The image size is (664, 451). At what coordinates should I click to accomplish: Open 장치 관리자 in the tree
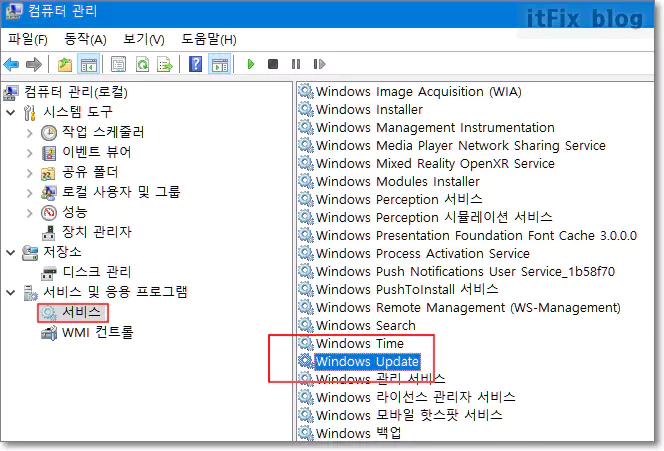pos(97,232)
